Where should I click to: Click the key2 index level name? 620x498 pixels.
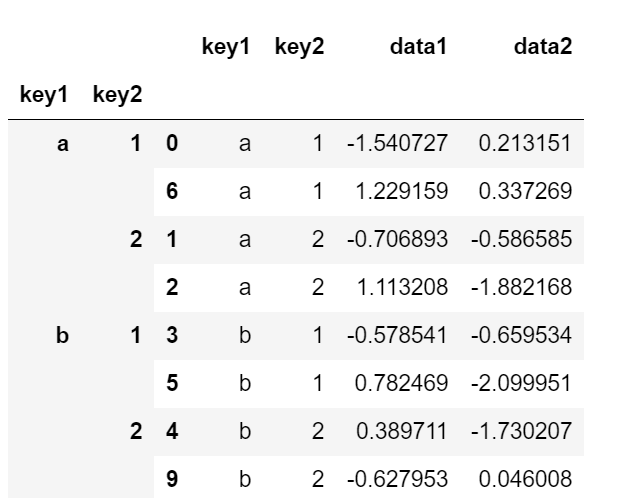(117, 95)
